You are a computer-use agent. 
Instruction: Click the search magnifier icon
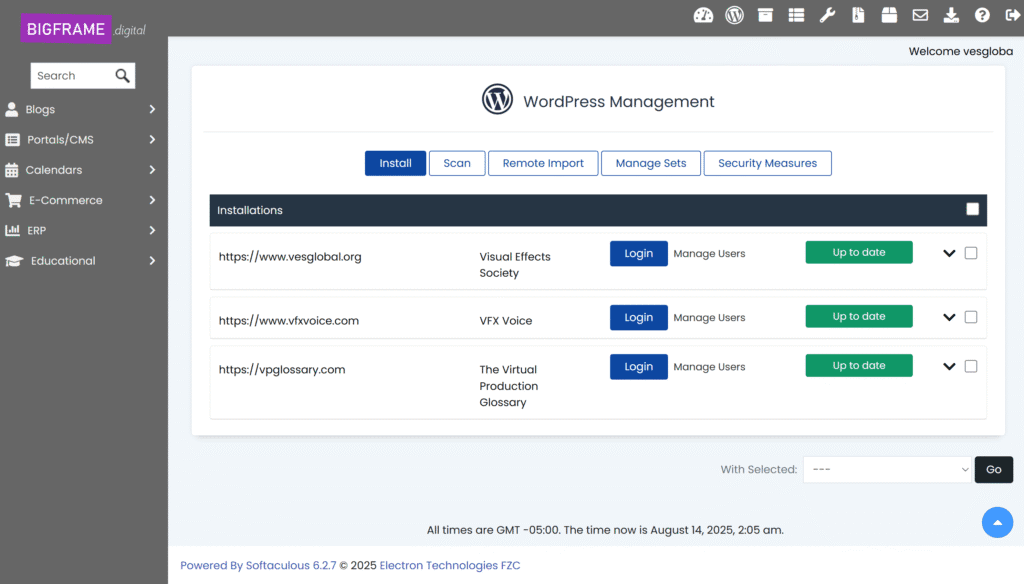point(122,76)
